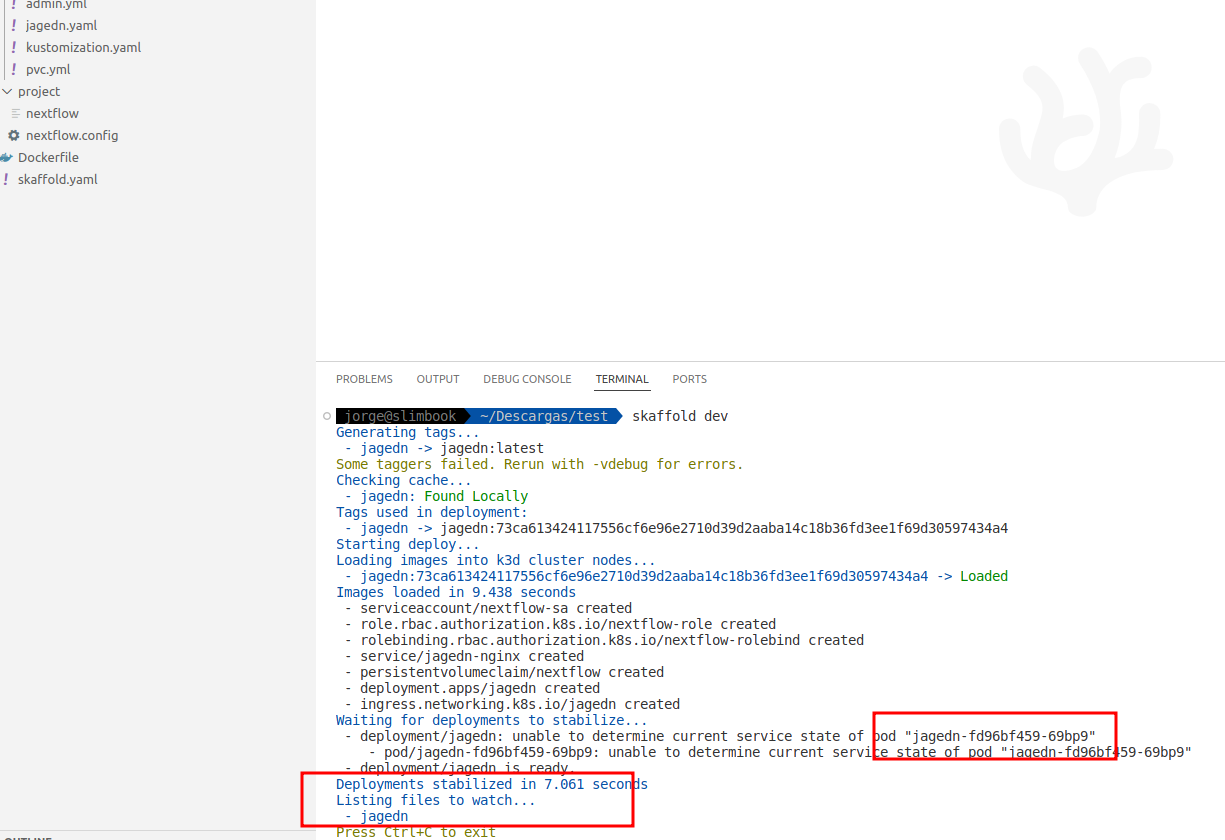
Task: Show the DEBUG CONSOLE tab
Action: (x=527, y=379)
